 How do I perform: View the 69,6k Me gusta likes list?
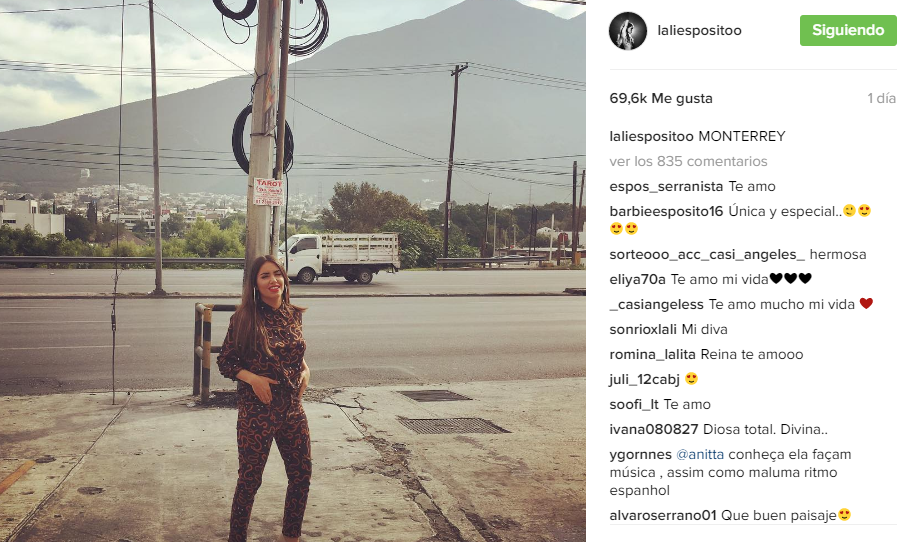[660, 98]
